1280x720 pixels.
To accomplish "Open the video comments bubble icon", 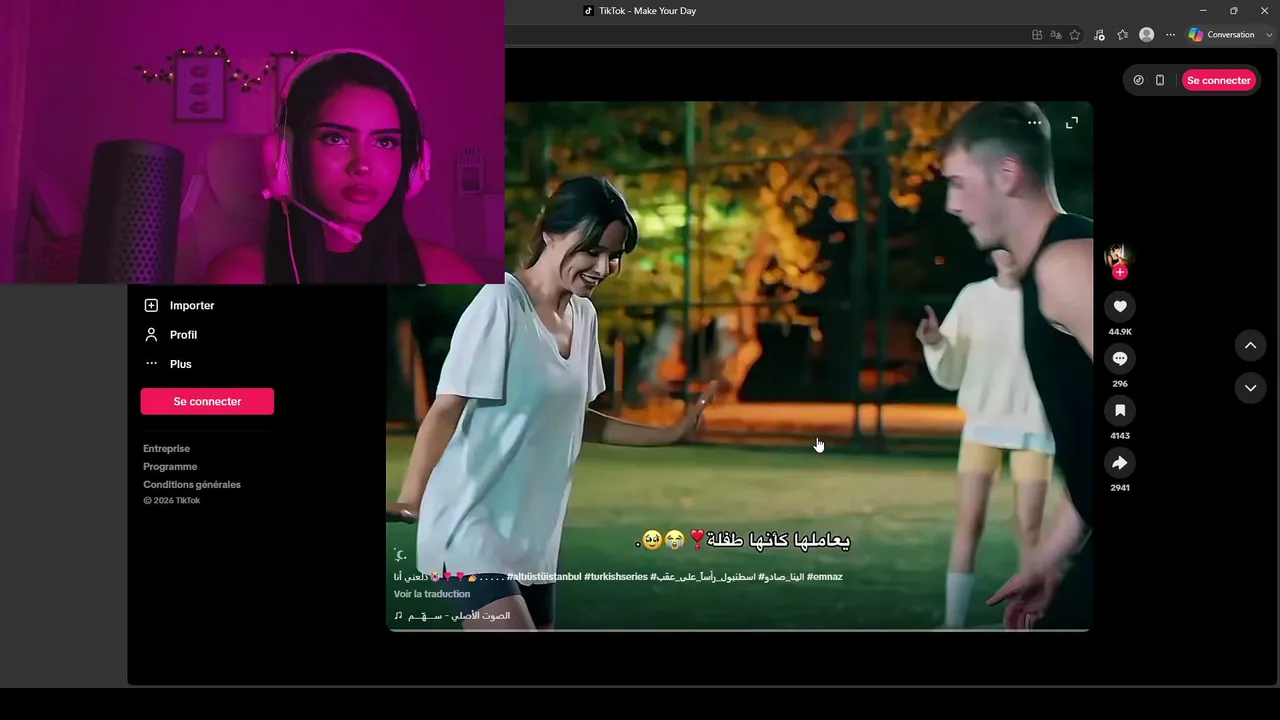I will (x=1120, y=359).
